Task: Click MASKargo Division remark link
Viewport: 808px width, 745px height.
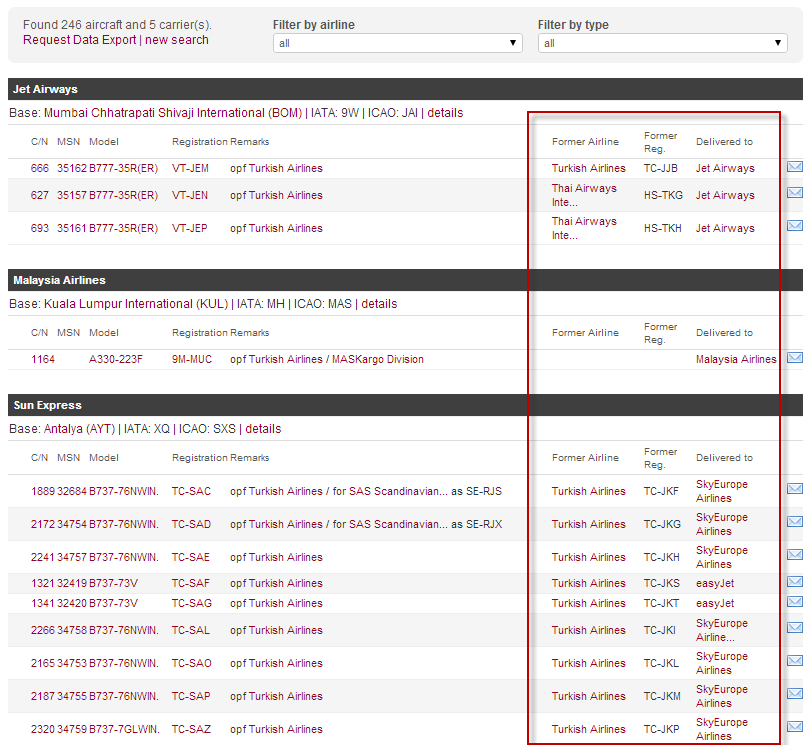Action: 377,359
